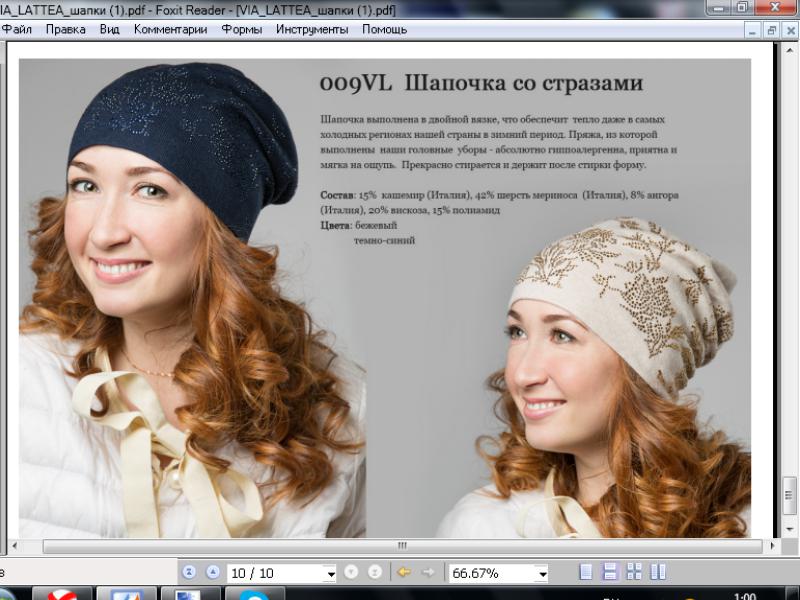800x600 pixels.
Task: Open the Инструменты menu
Action: point(312,29)
